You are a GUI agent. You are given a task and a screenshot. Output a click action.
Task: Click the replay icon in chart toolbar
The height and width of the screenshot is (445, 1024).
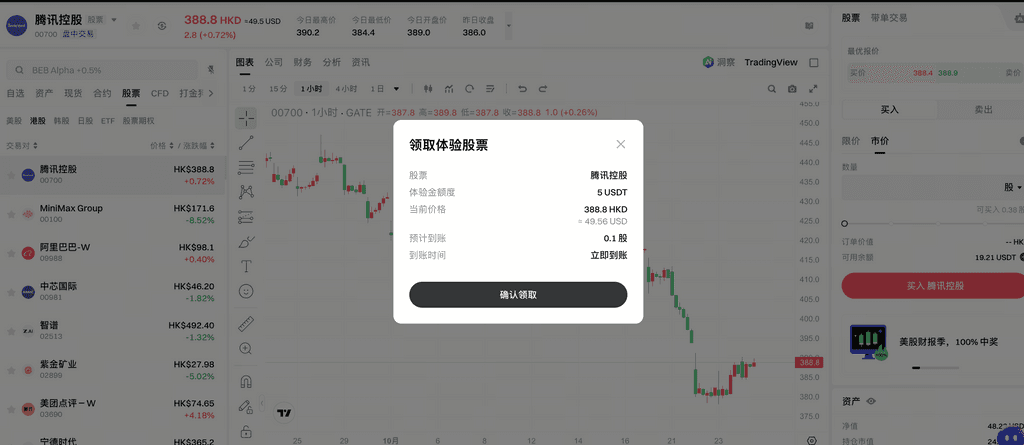[470, 88]
